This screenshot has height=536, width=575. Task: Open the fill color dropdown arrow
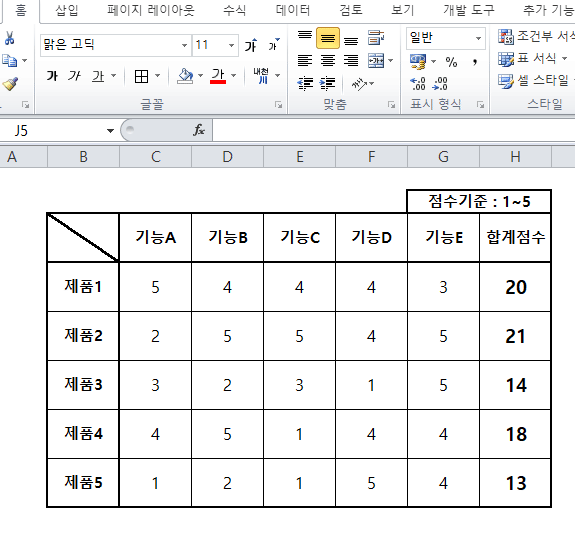201,76
